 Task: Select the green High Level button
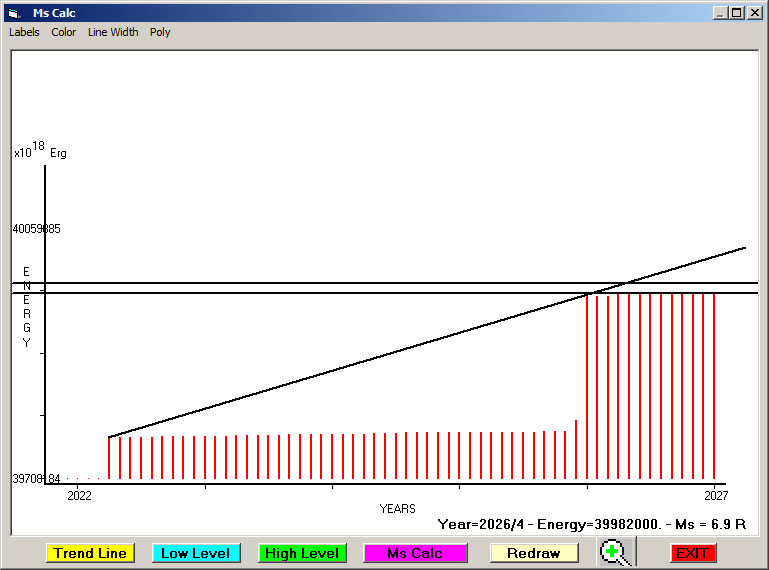302,553
